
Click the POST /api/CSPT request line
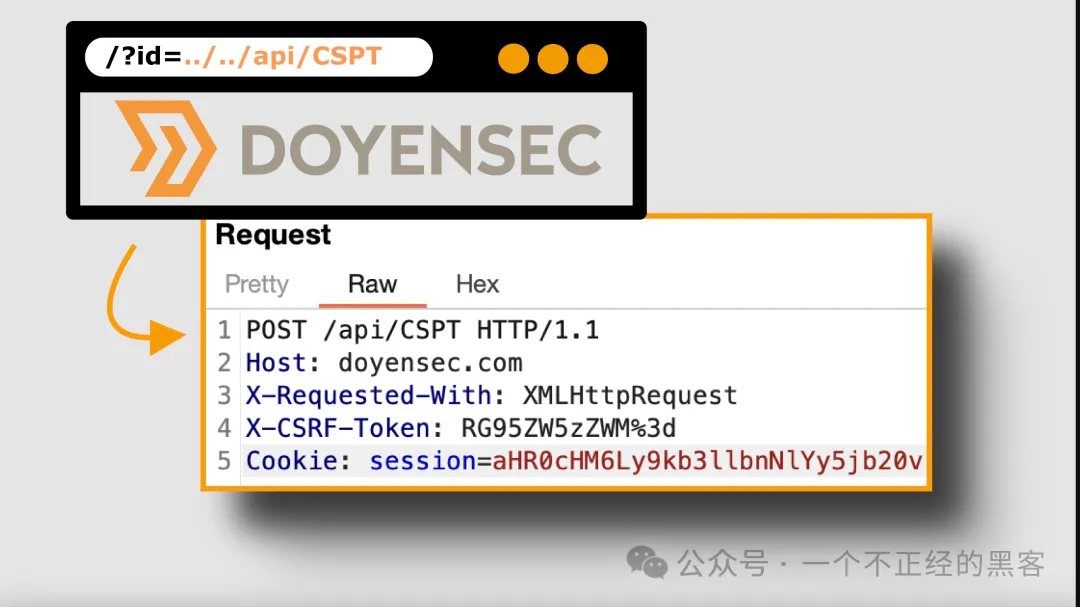tap(422, 330)
